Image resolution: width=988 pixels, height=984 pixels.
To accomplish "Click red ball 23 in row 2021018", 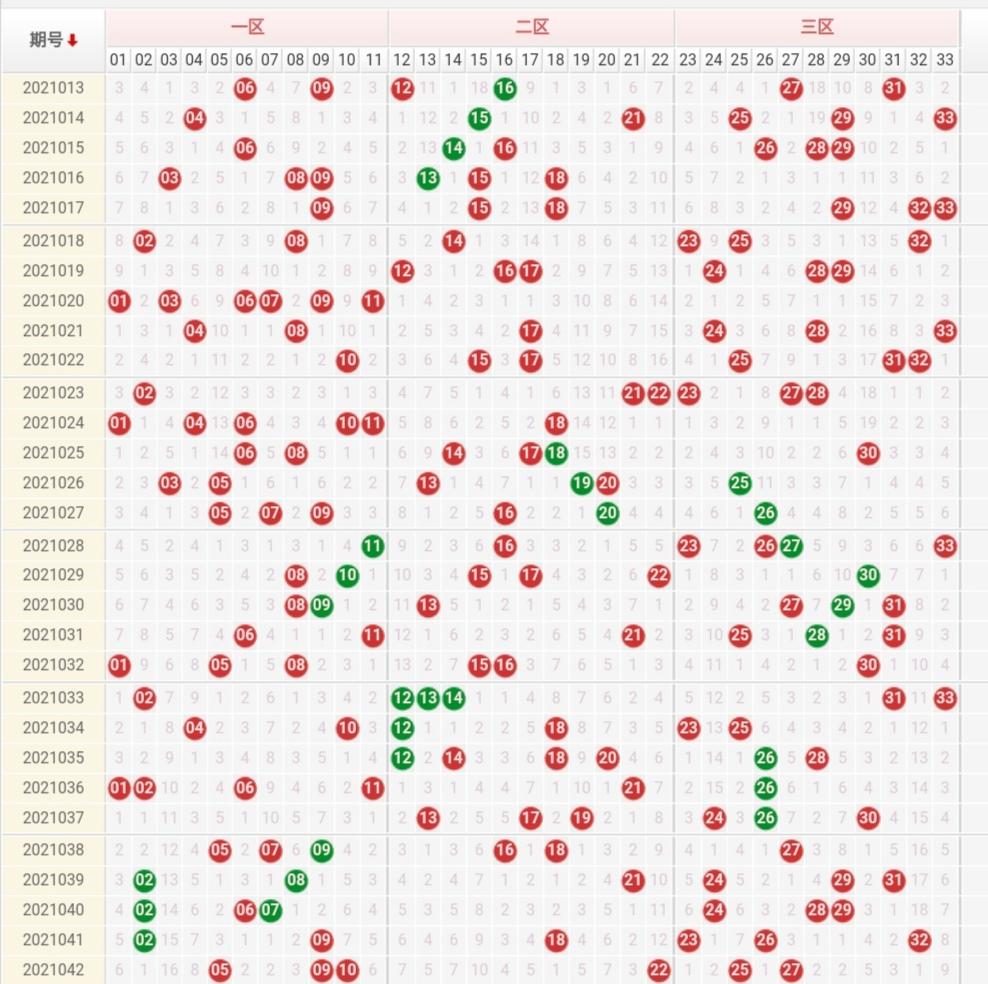I will point(688,241).
